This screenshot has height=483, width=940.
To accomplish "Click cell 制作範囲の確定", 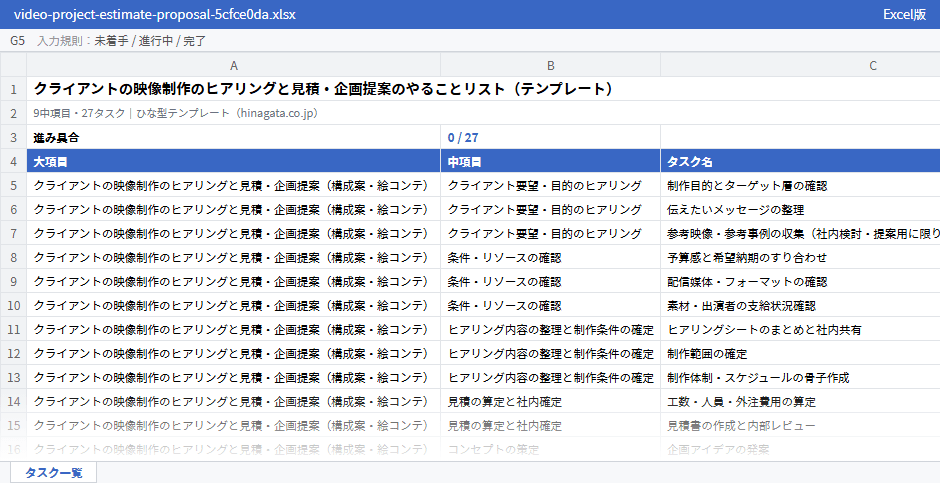I will click(800, 353).
